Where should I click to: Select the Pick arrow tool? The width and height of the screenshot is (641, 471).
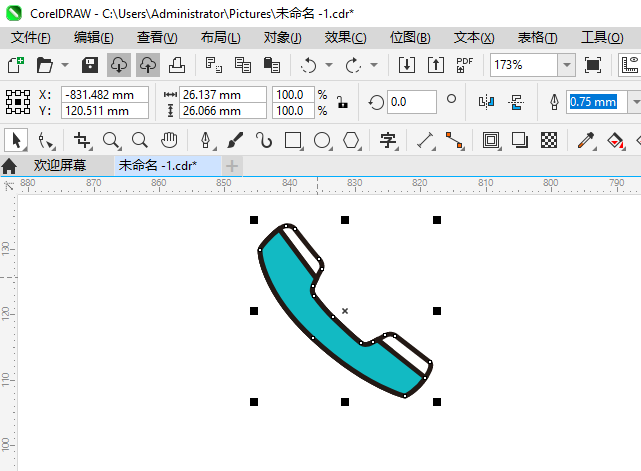pos(16,140)
